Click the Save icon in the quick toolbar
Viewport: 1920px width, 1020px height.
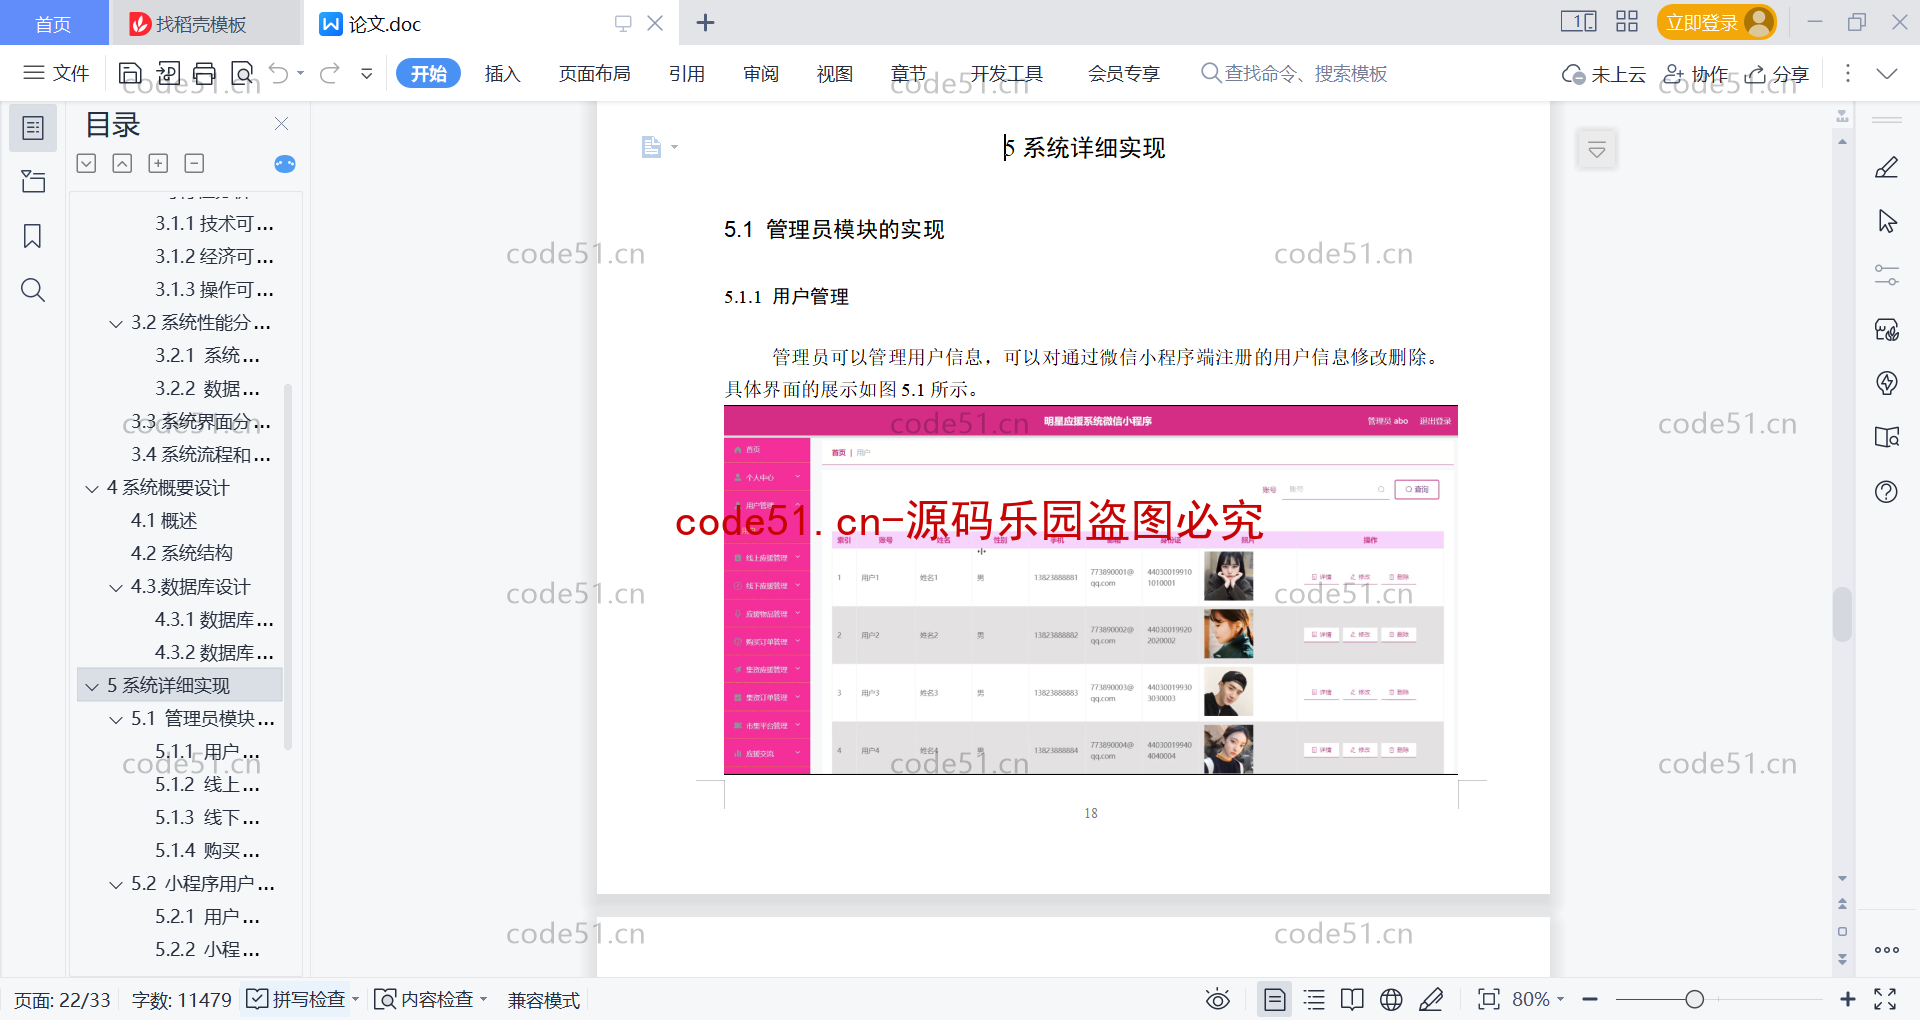pyautogui.click(x=130, y=73)
